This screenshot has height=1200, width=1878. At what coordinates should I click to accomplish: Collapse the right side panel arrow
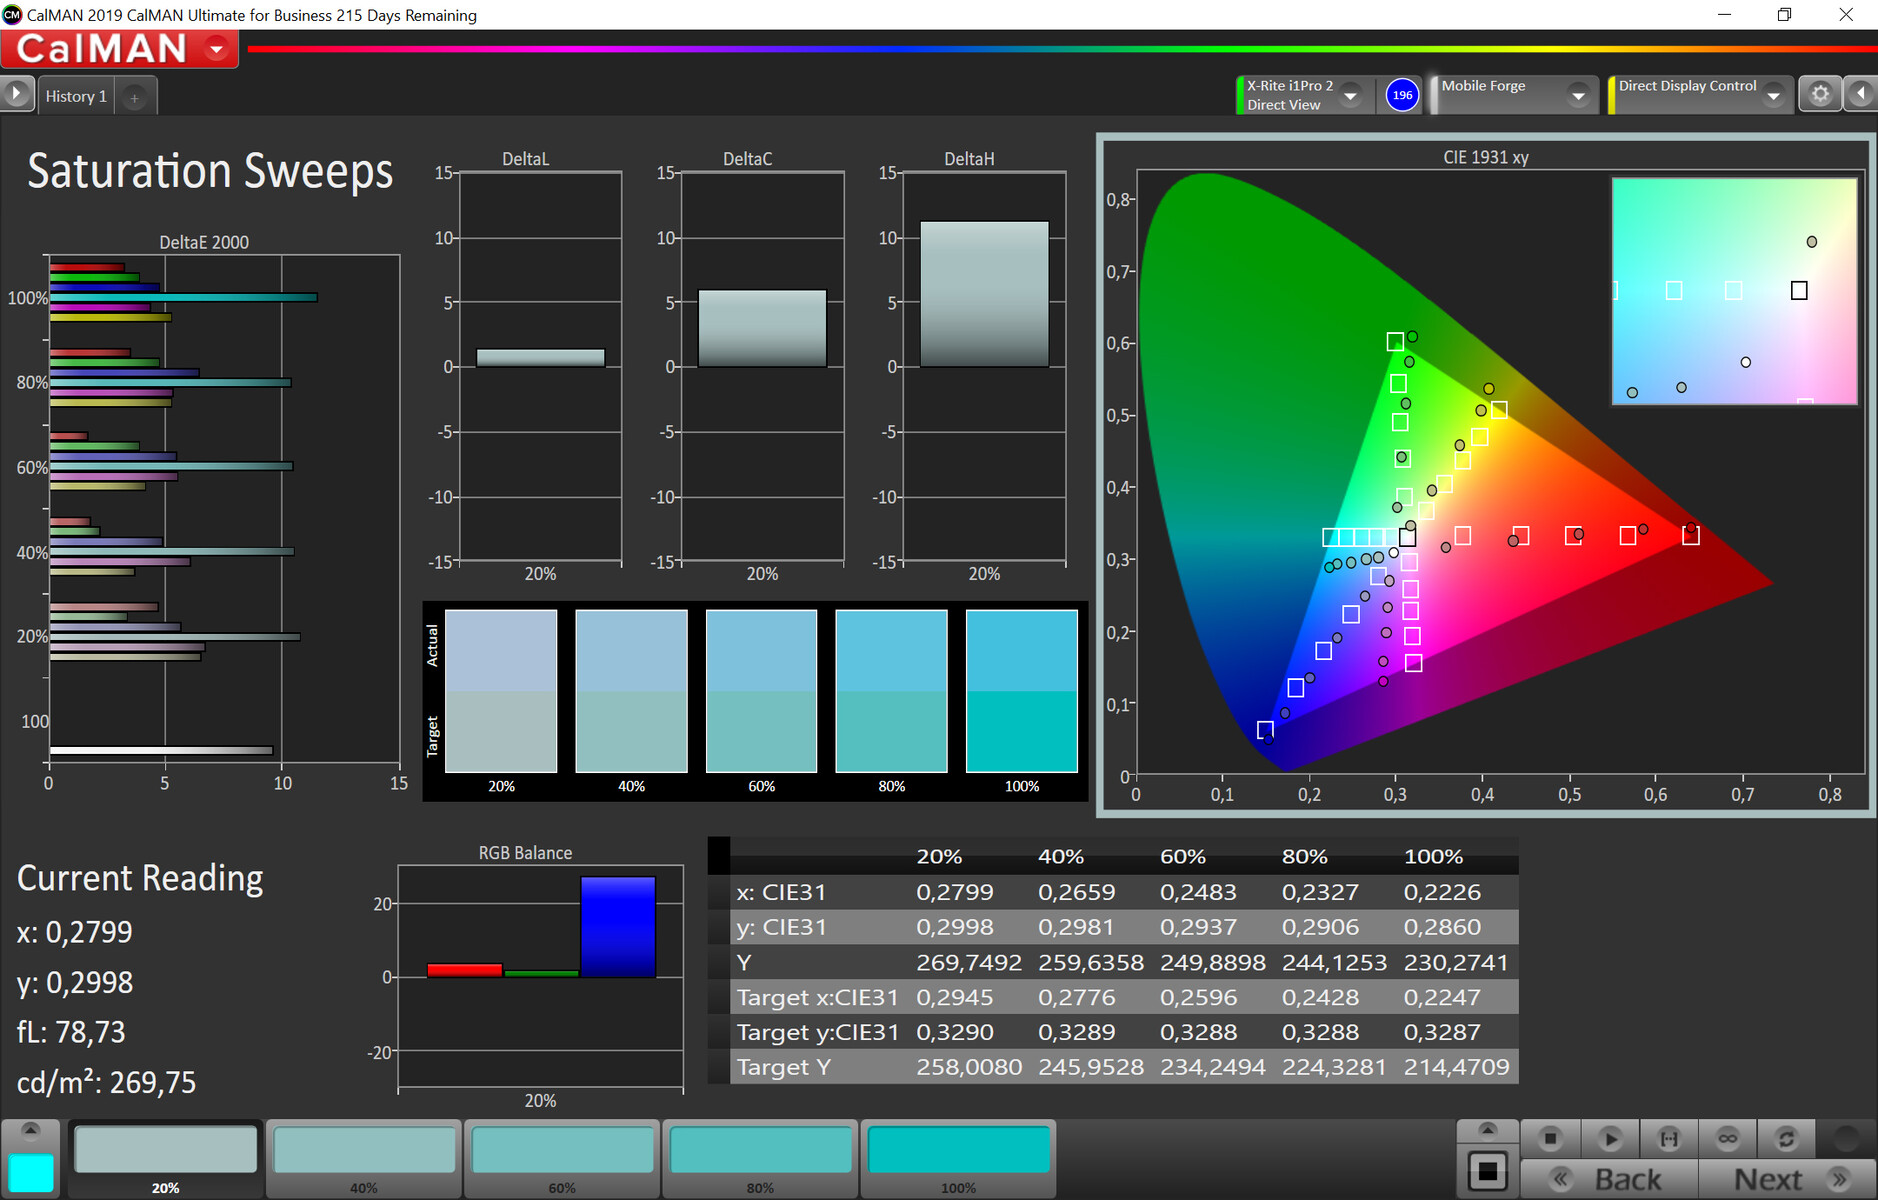point(1860,94)
